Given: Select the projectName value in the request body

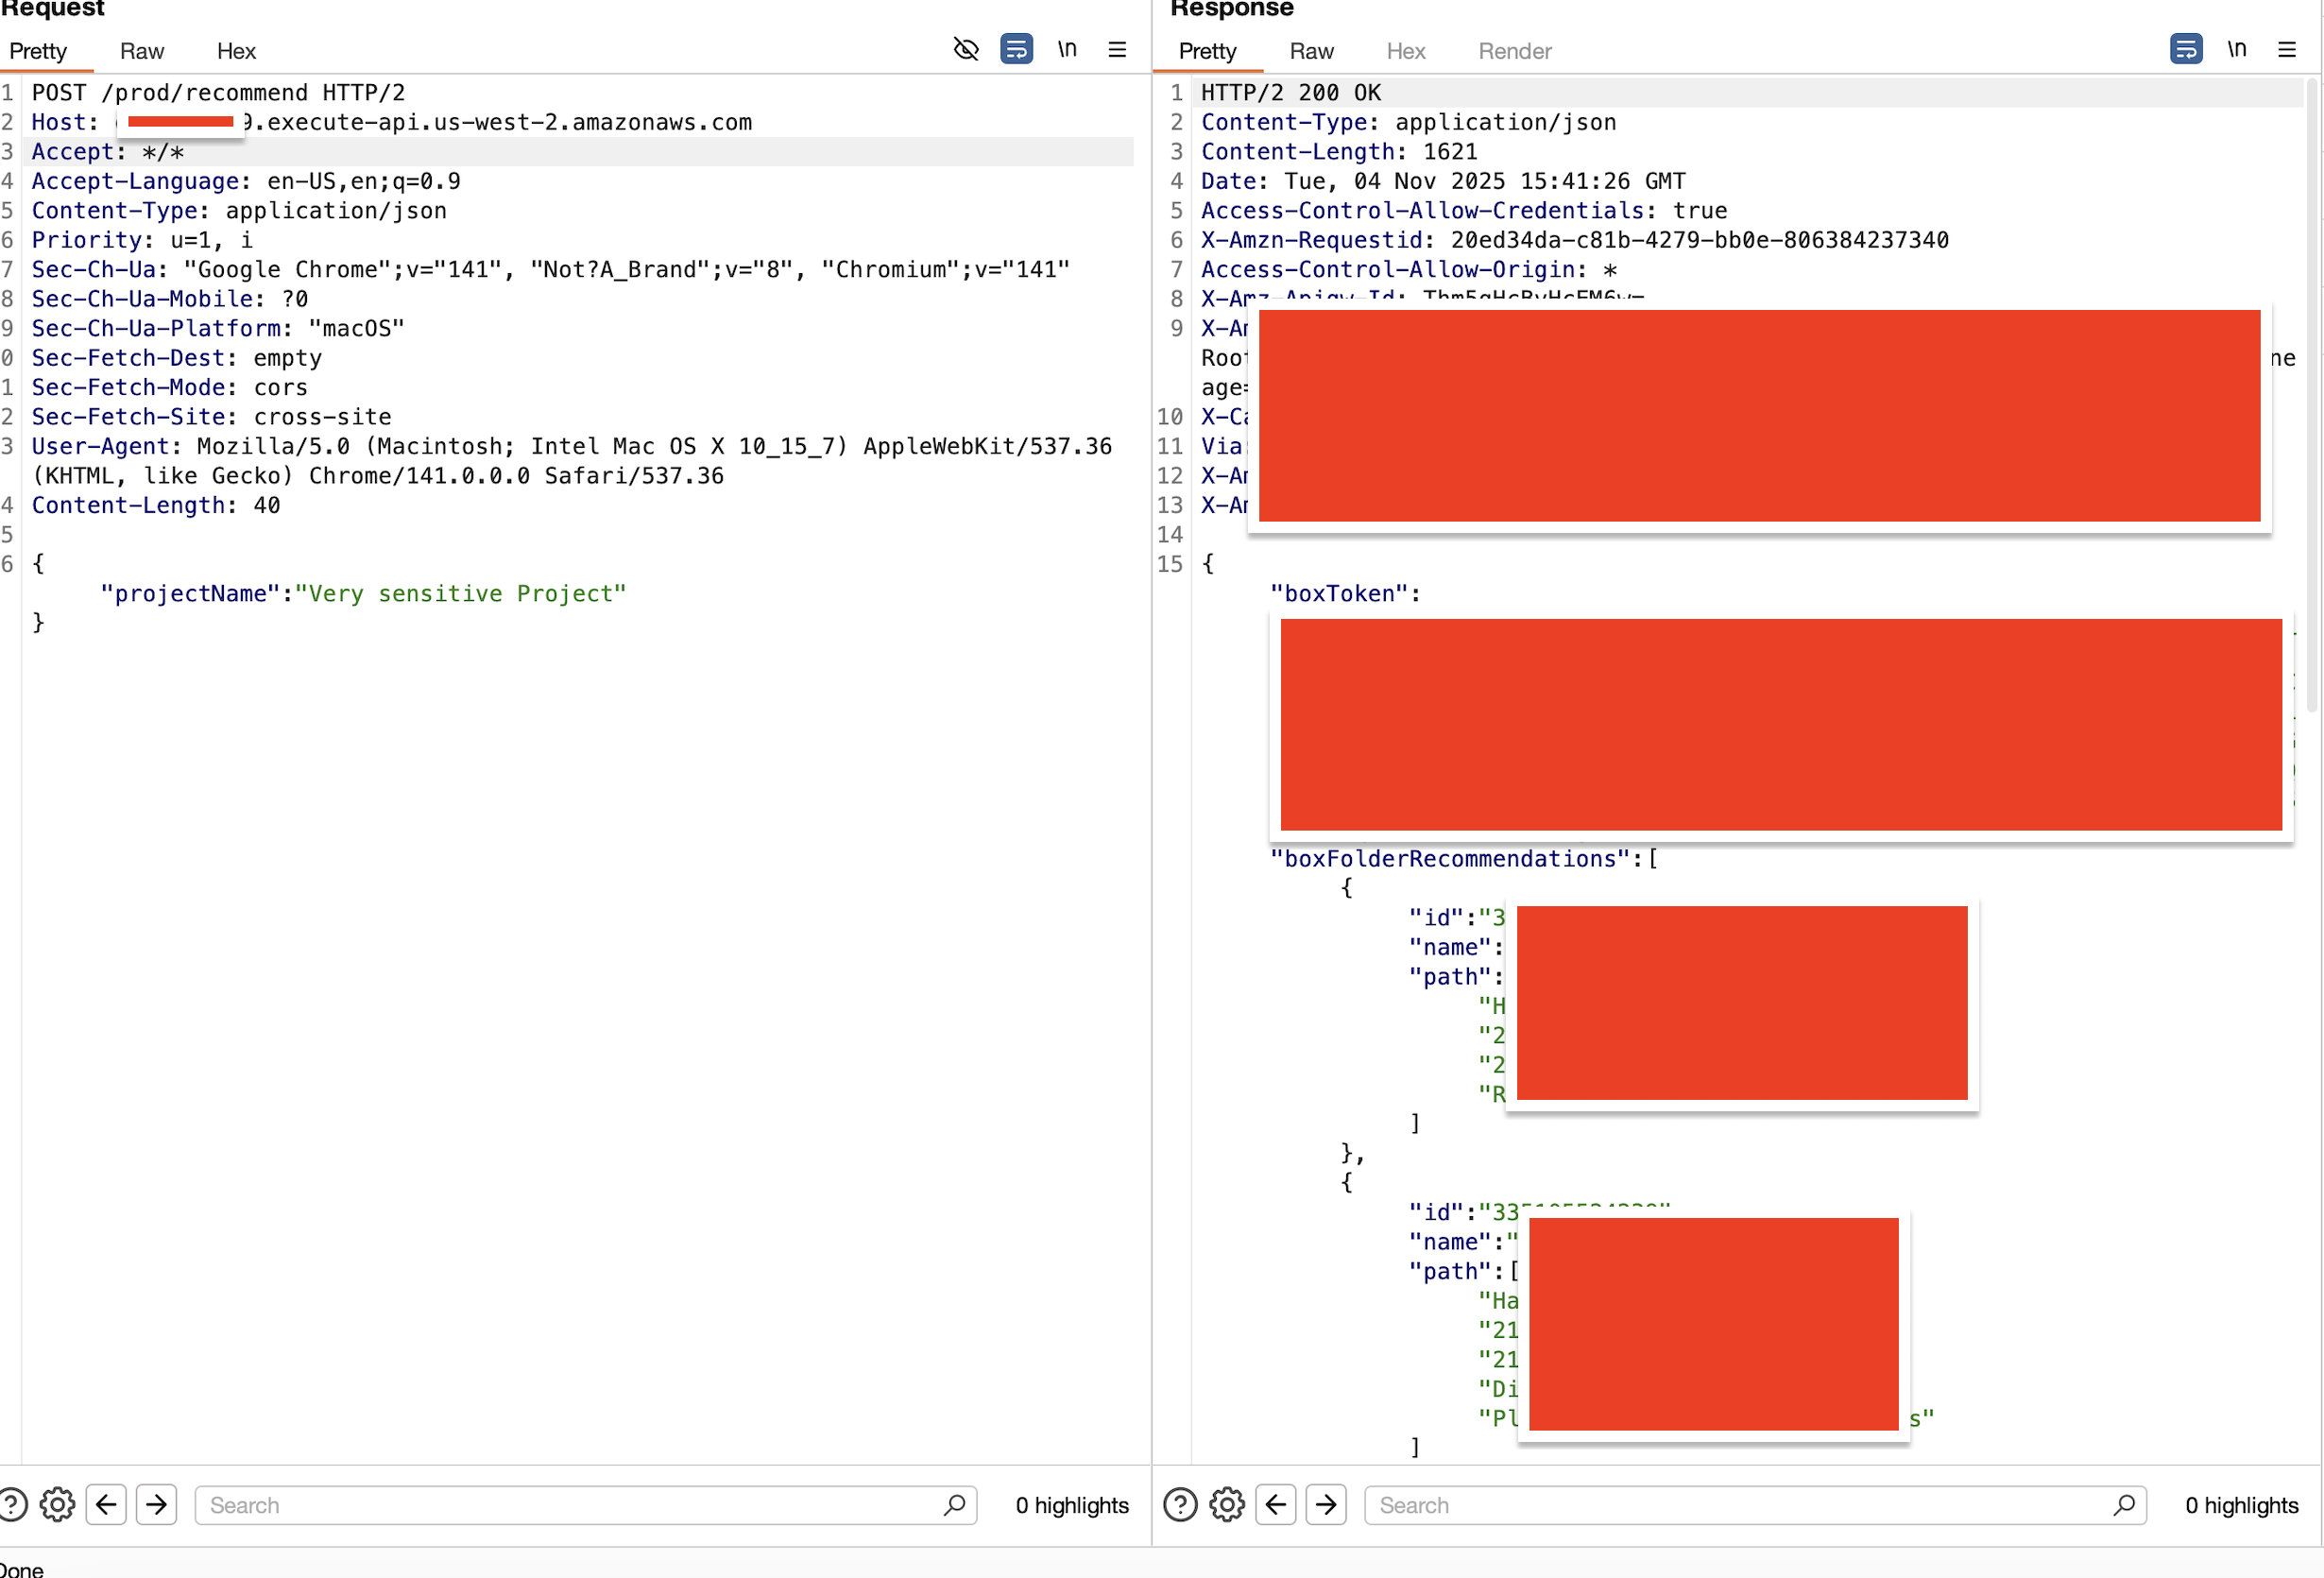Looking at the screenshot, I should 461,593.
